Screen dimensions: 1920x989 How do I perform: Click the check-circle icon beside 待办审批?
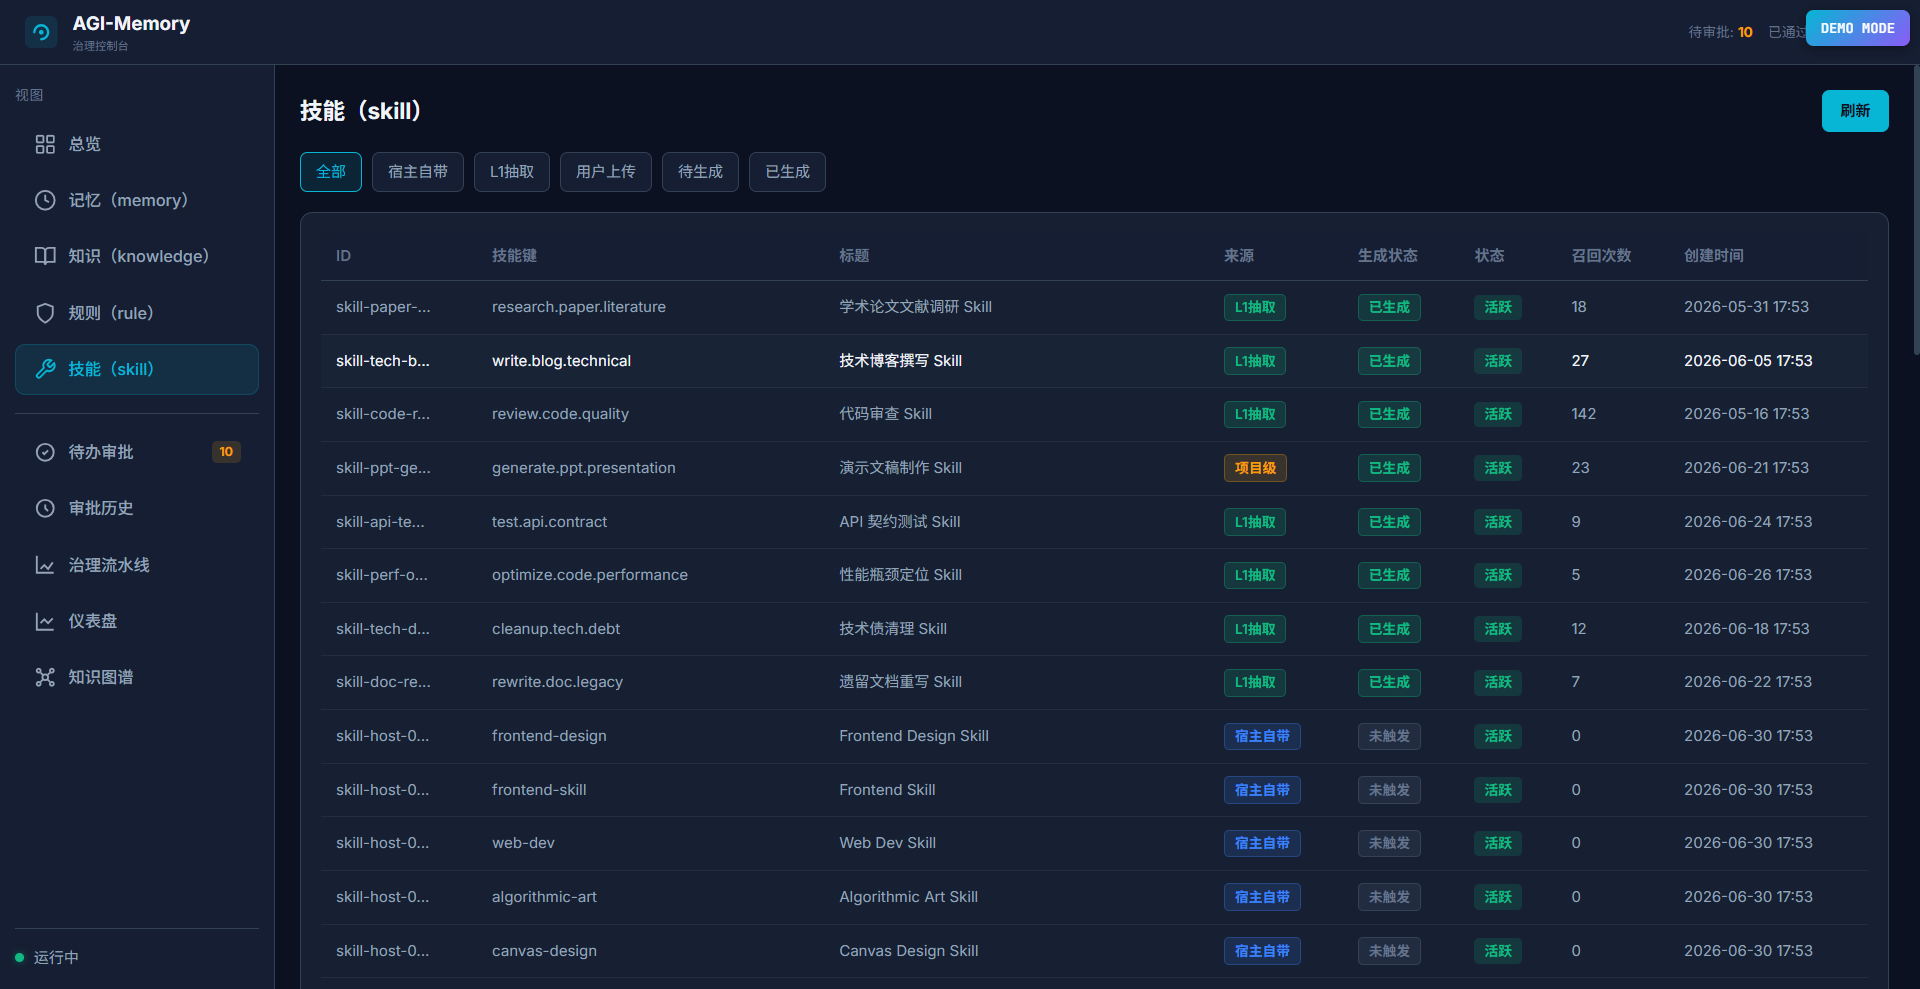[x=45, y=452]
